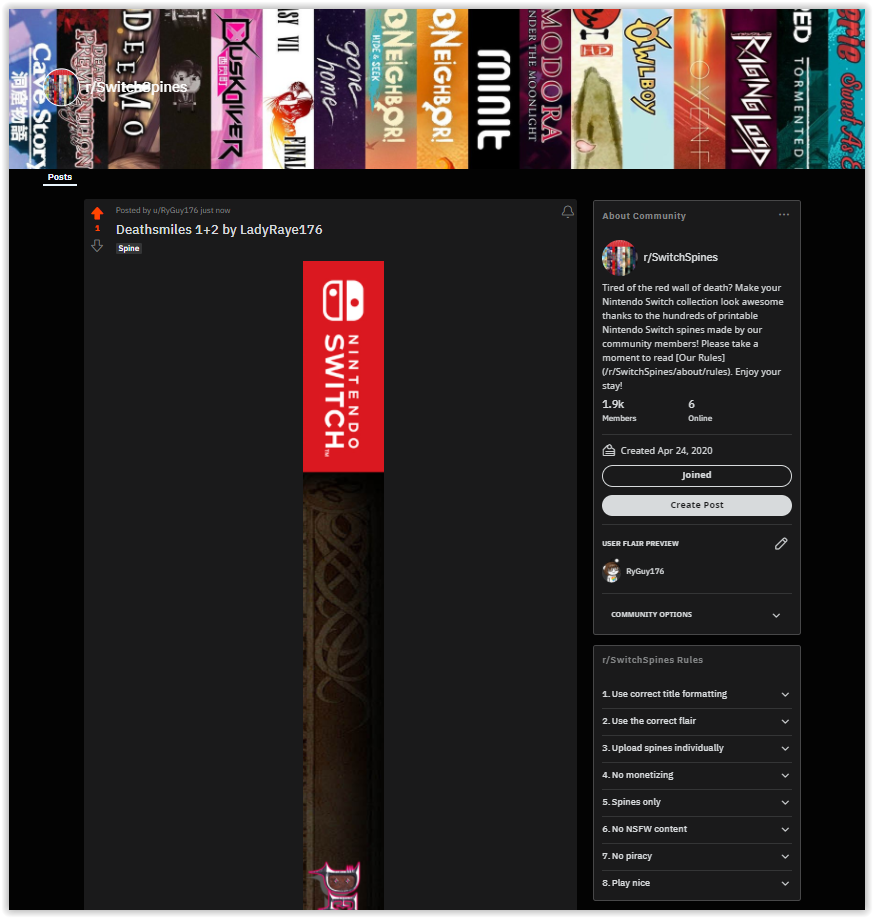
Task: Click the RyGuy176 flair preview avatar
Action: click(611, 571)
